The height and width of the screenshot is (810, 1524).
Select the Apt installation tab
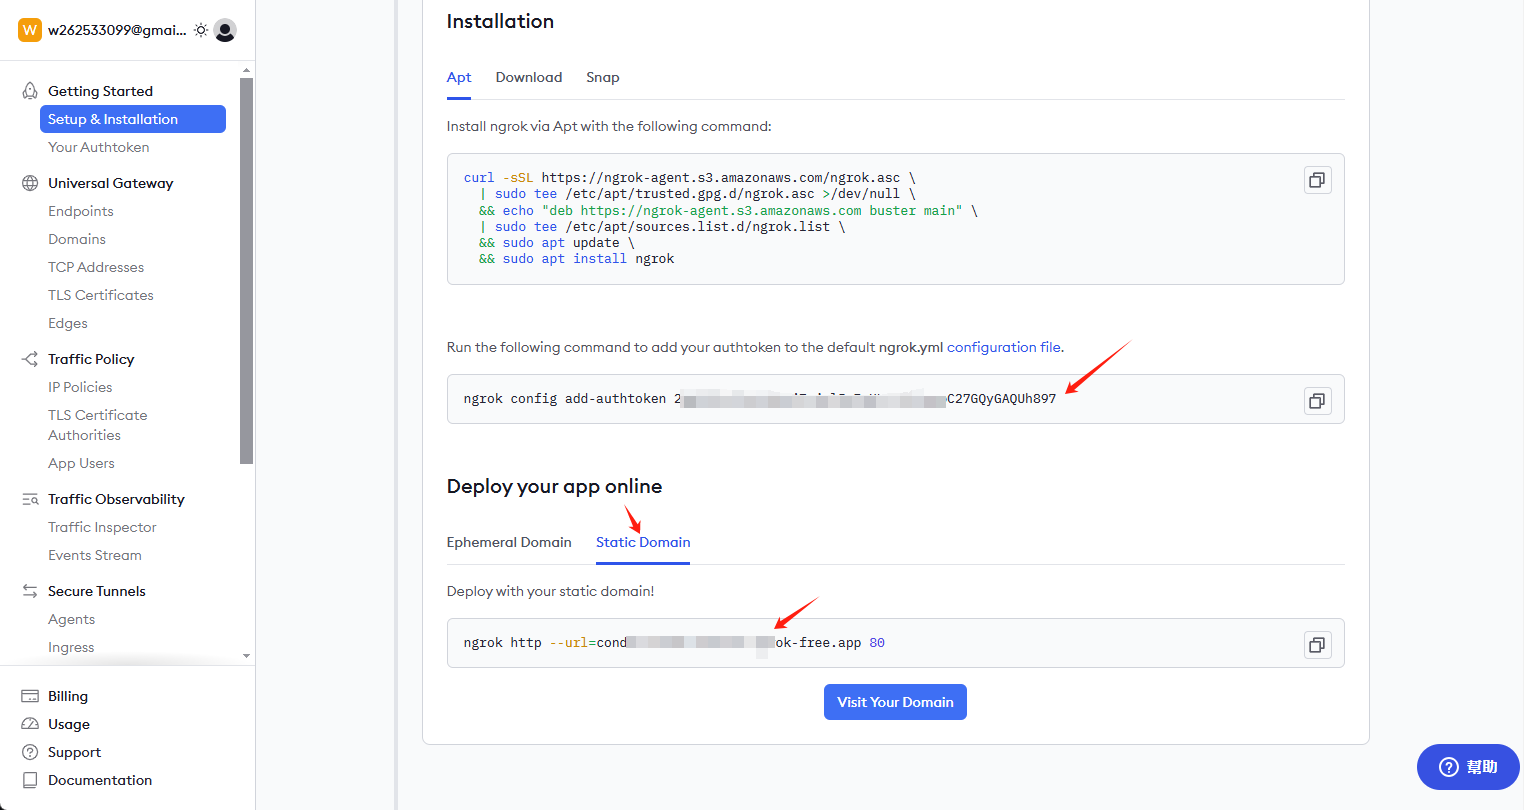[x=459, y=78]
